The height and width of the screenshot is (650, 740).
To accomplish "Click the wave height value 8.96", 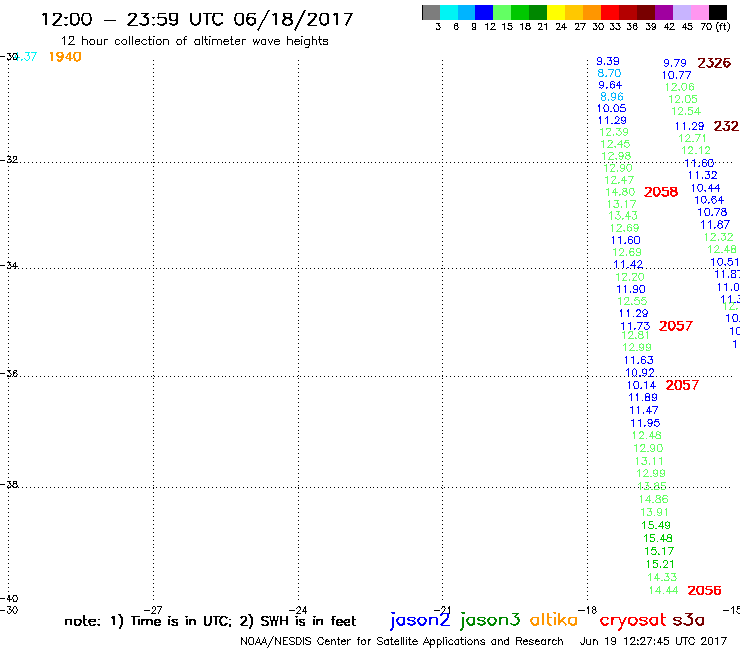I will [x=612, y=97].
